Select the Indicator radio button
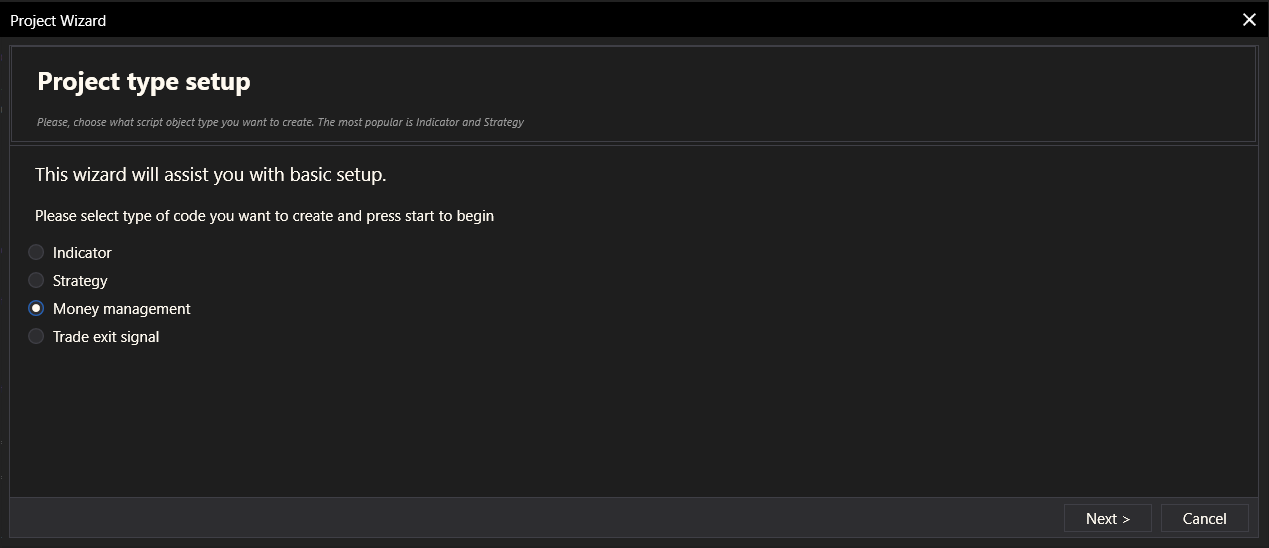 [x=36, y=252]
